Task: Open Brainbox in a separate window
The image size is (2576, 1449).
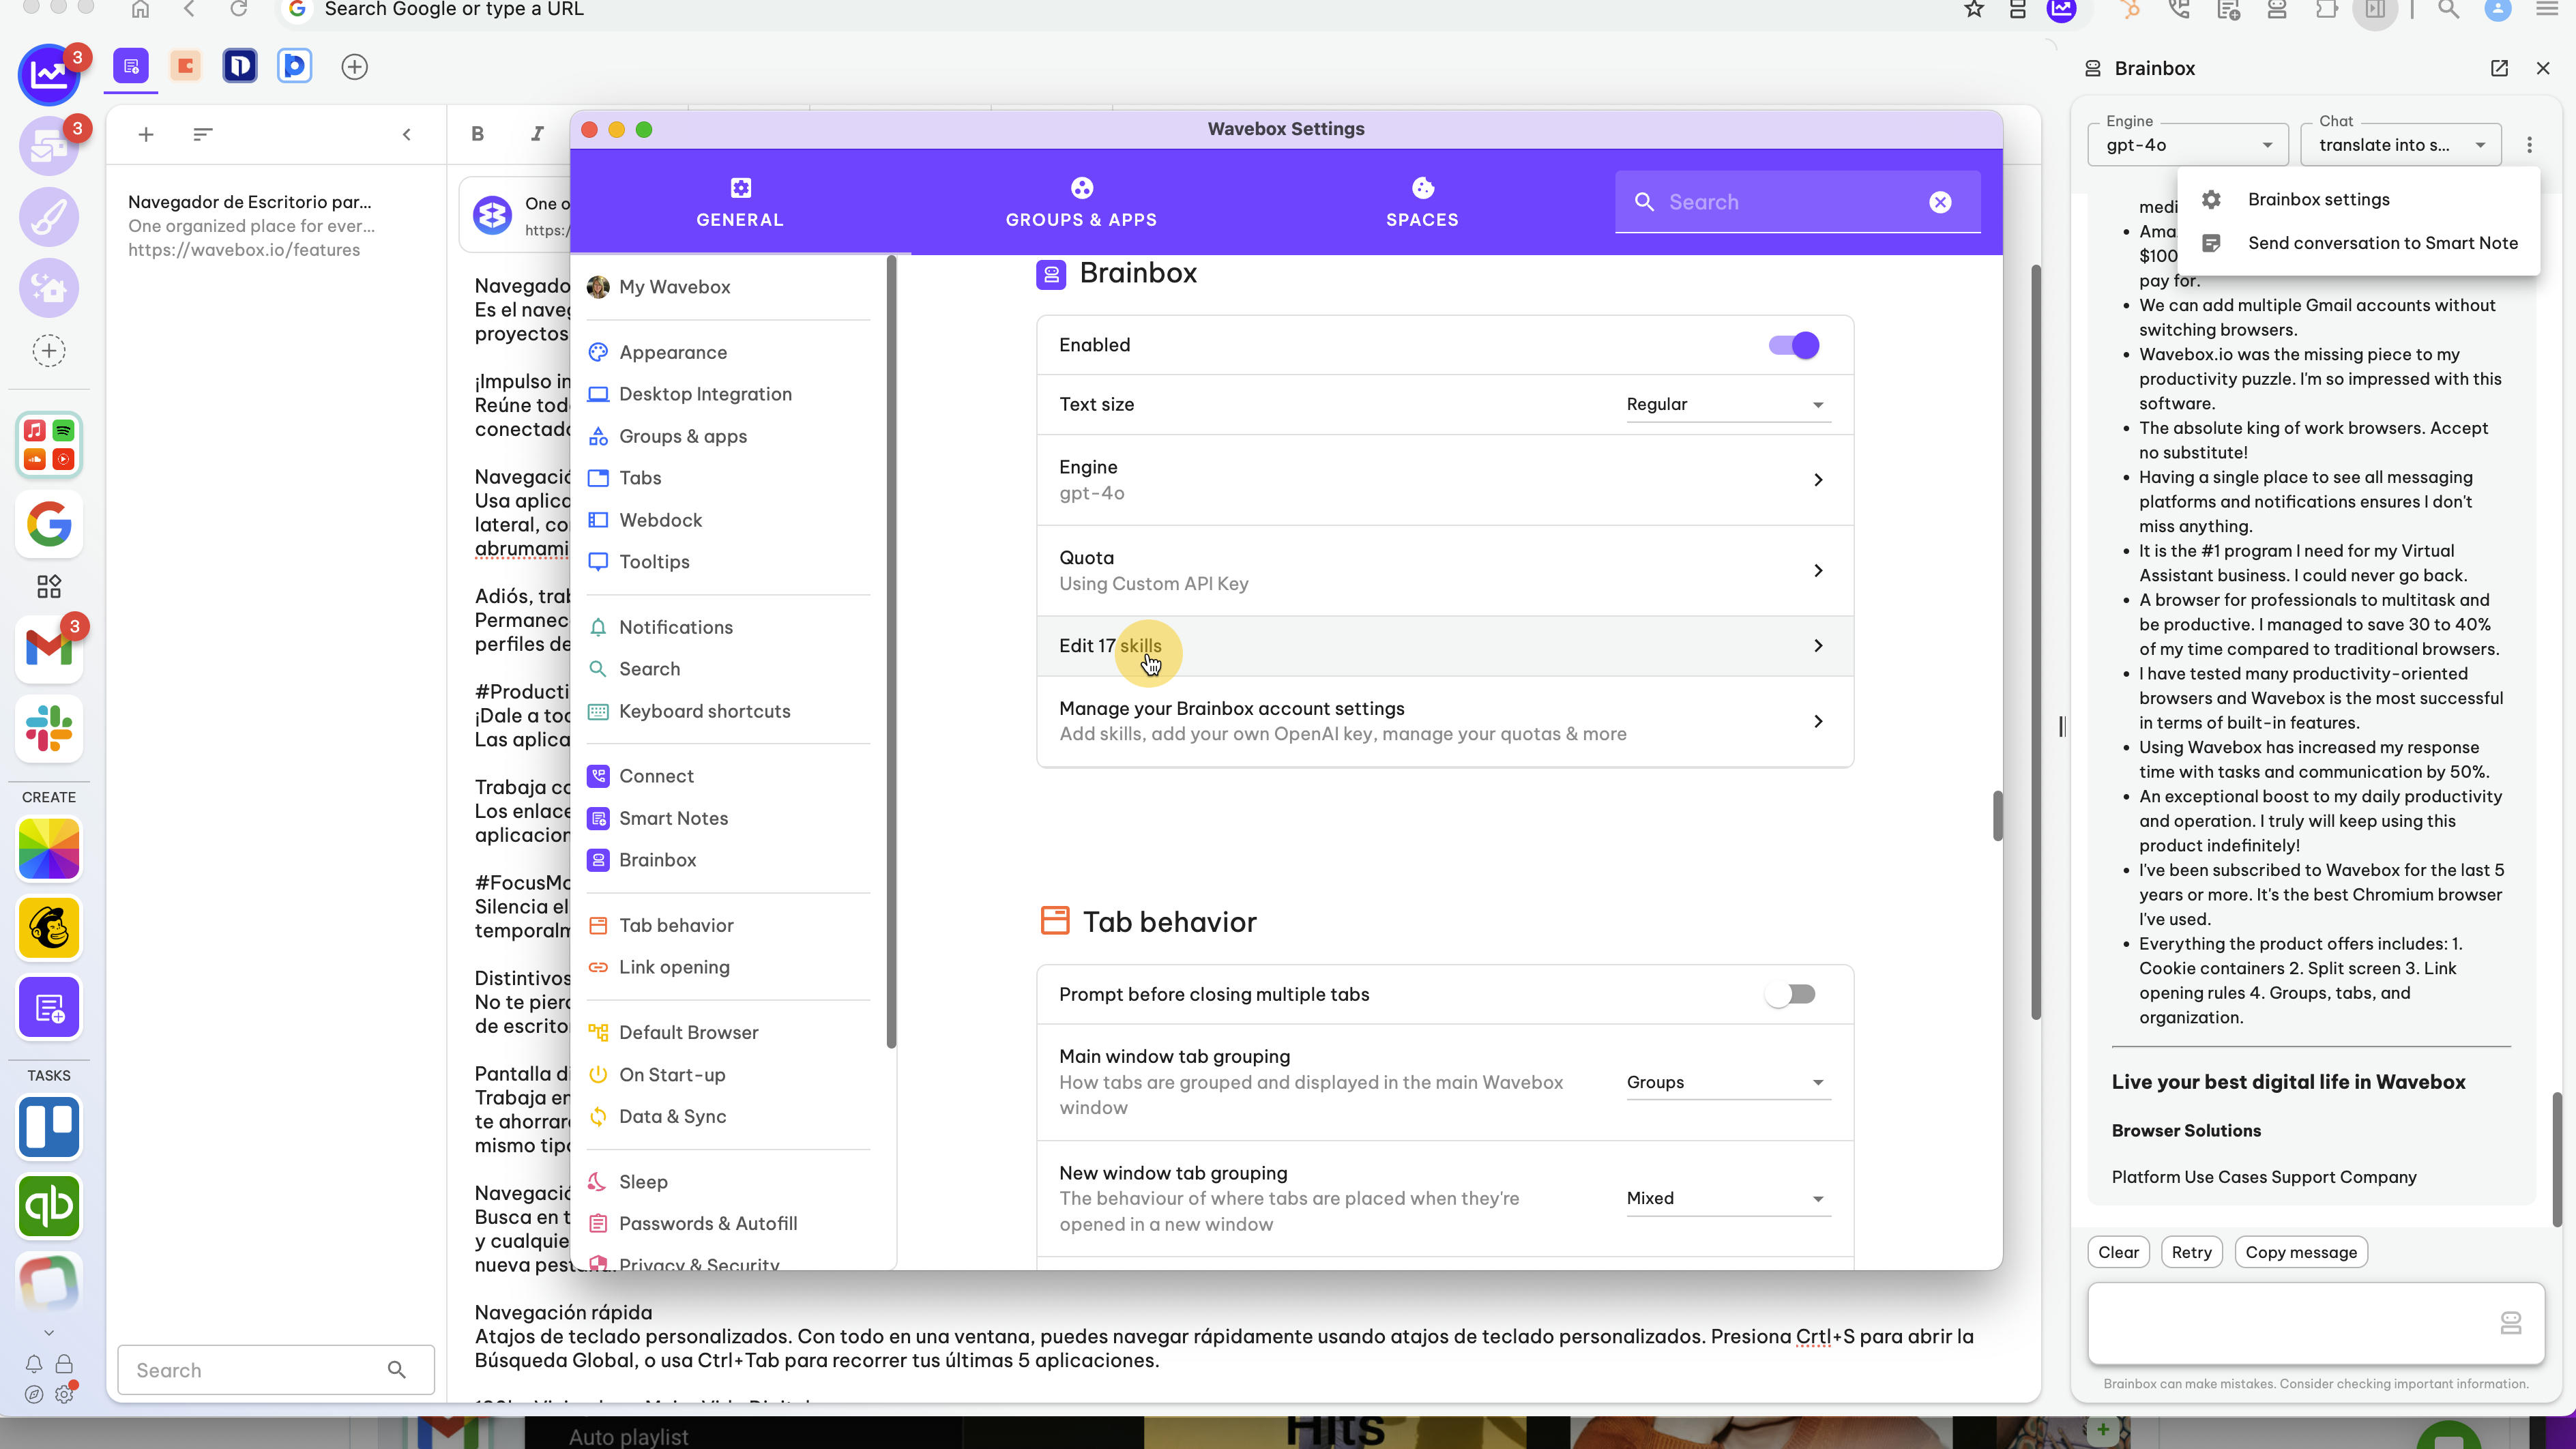Action: (2499, 68)
